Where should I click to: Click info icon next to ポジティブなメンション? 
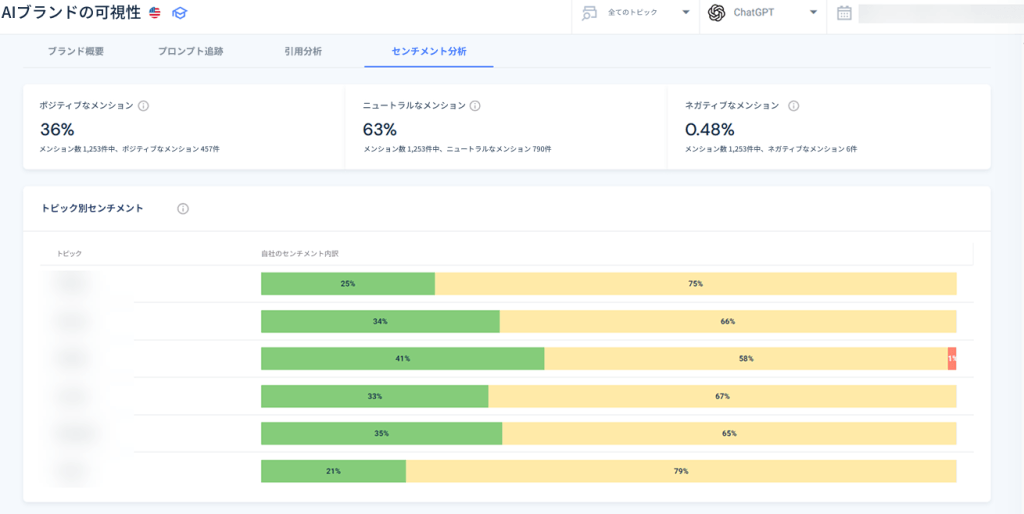(144, 105)
